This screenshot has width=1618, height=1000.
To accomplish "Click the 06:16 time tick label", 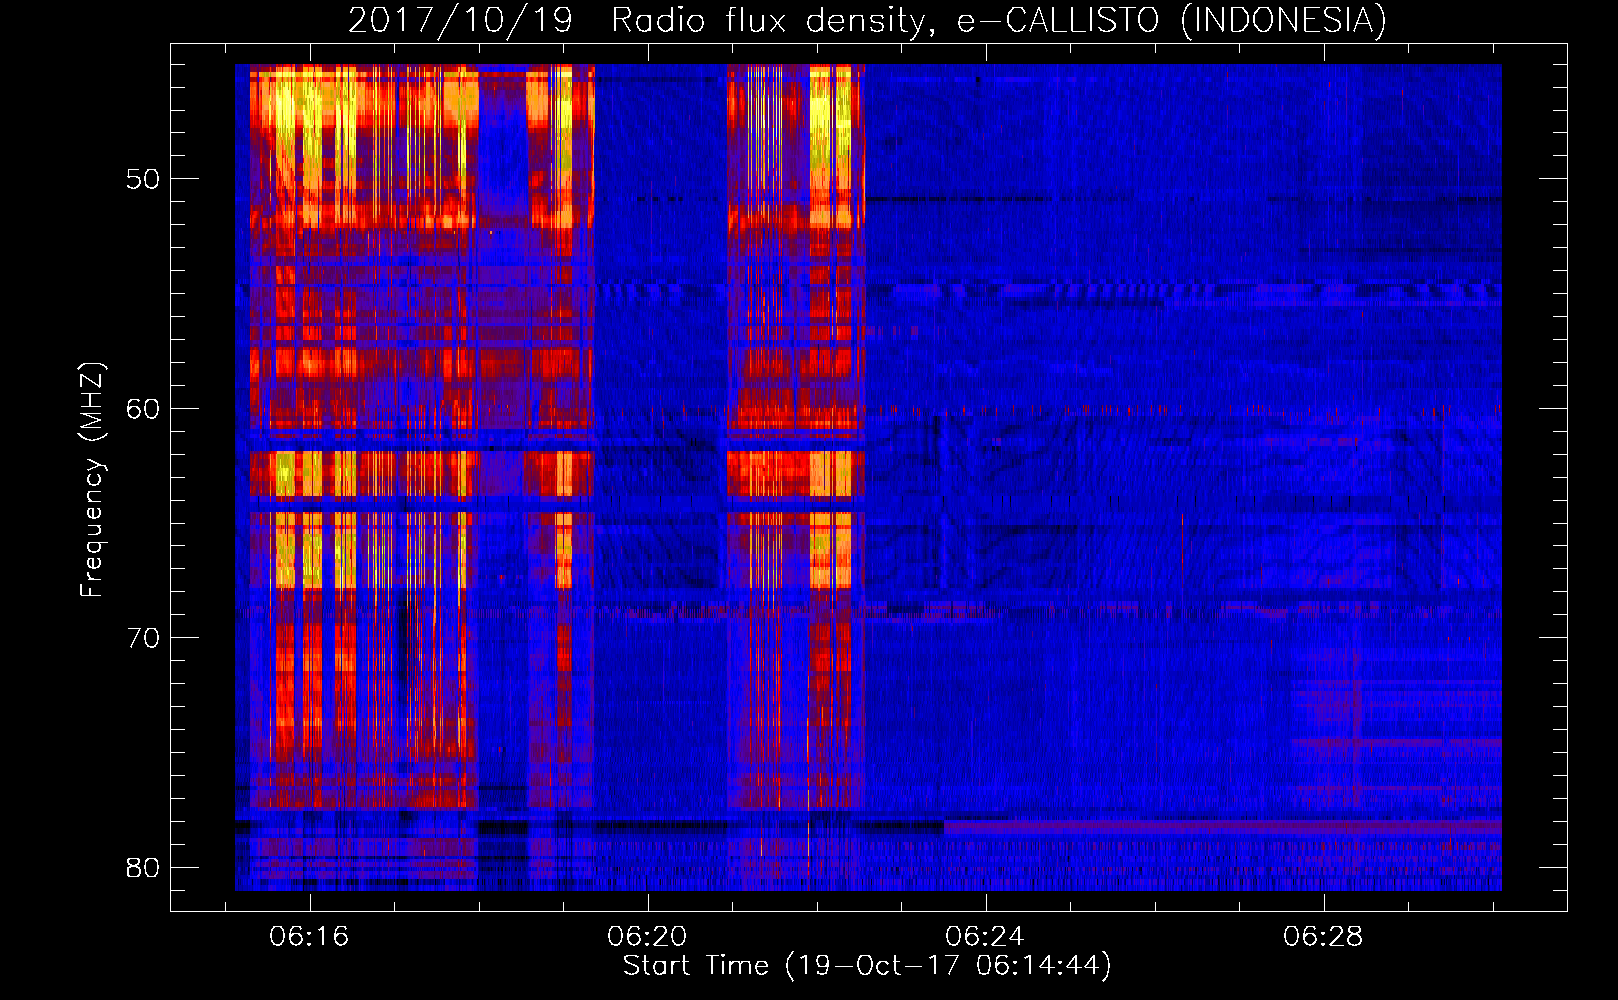I will pyautogui.click(x=309, y=936).
